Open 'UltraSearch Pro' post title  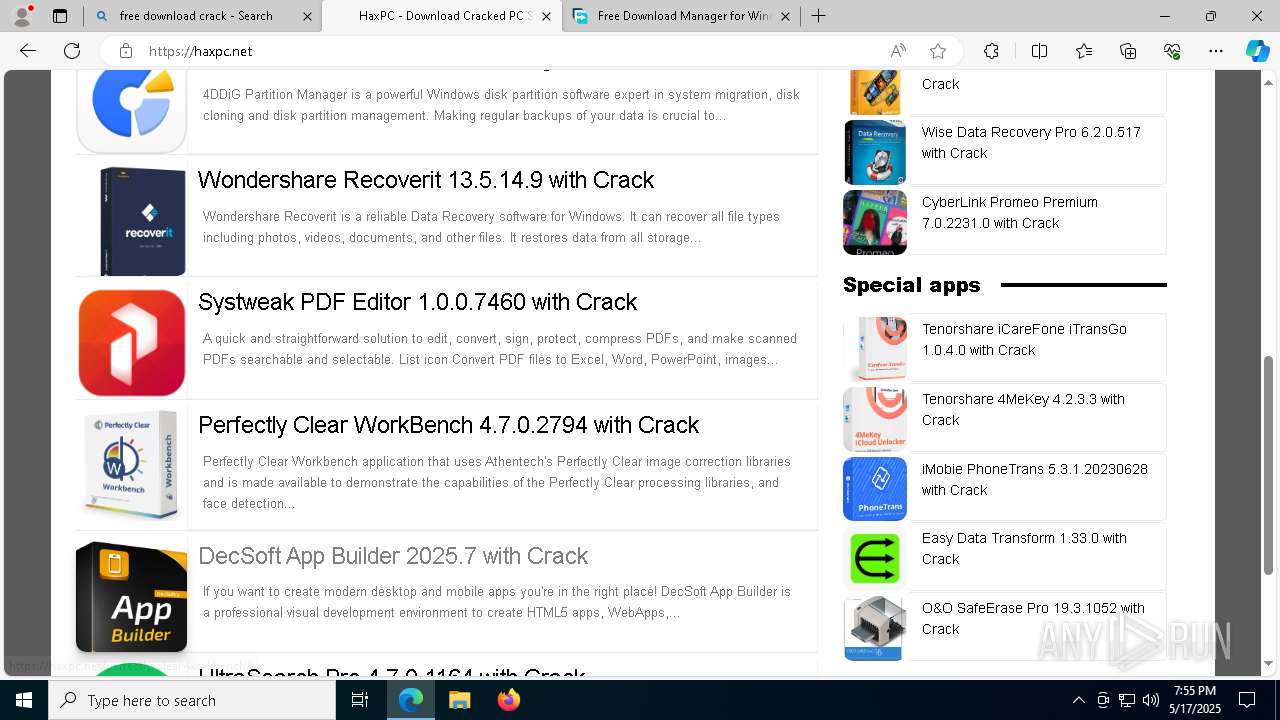coord(392,675)
